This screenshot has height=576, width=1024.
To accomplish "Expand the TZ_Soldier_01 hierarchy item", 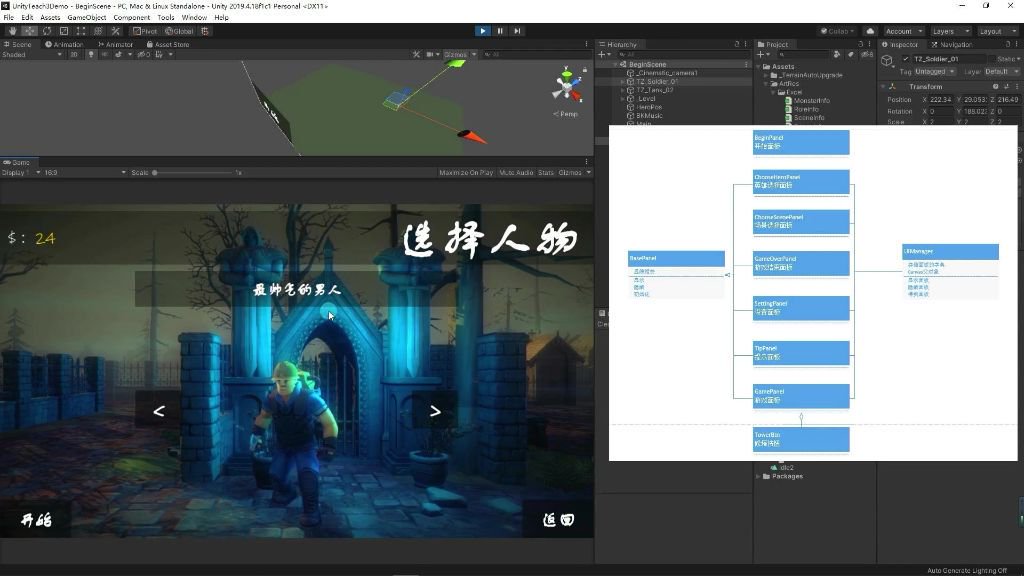I will pos(622,82).
